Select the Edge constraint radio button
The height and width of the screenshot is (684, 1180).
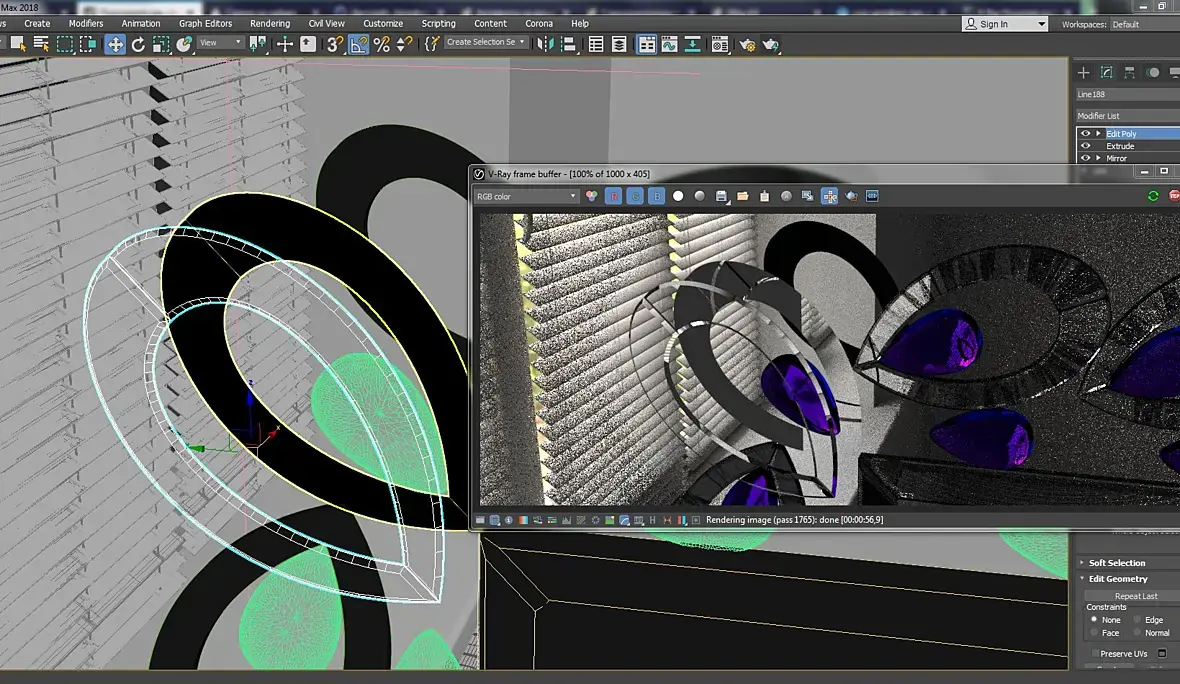[1138, 620]
